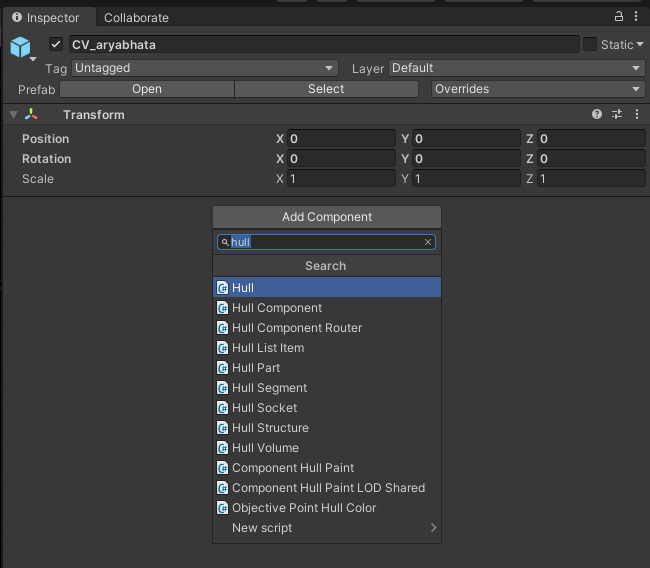Click the inspector lock icon
650x568 pixels.
tap(619, 17)
